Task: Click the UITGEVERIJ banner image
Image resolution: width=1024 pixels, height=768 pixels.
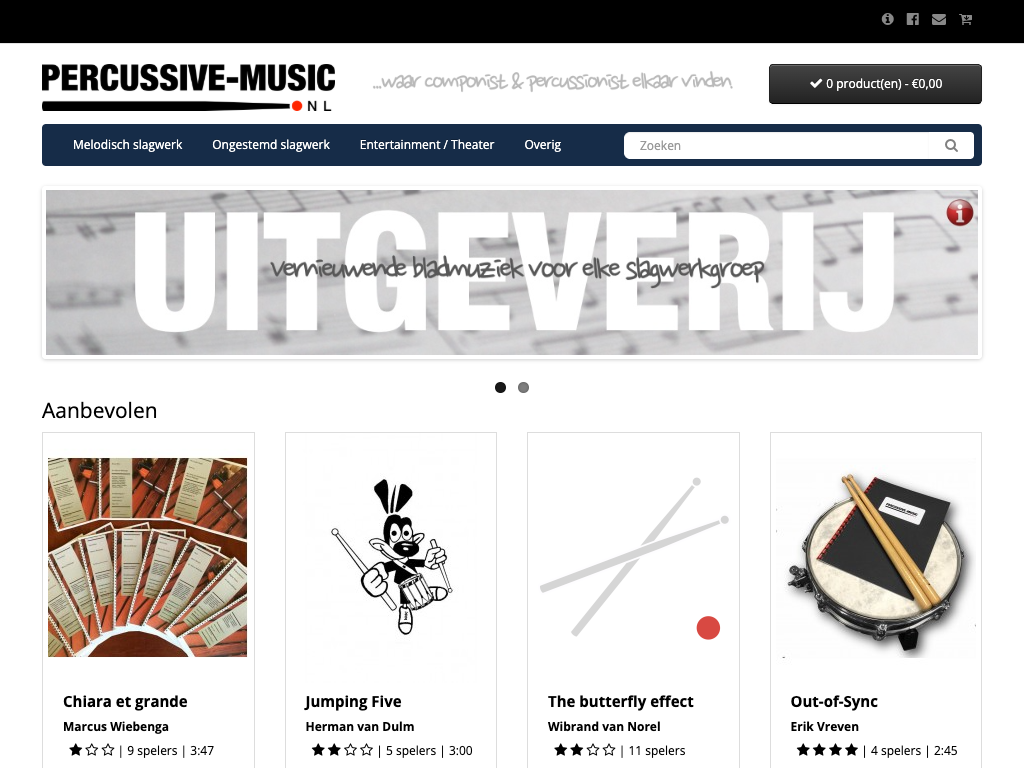Action: (x=512, y=272)
